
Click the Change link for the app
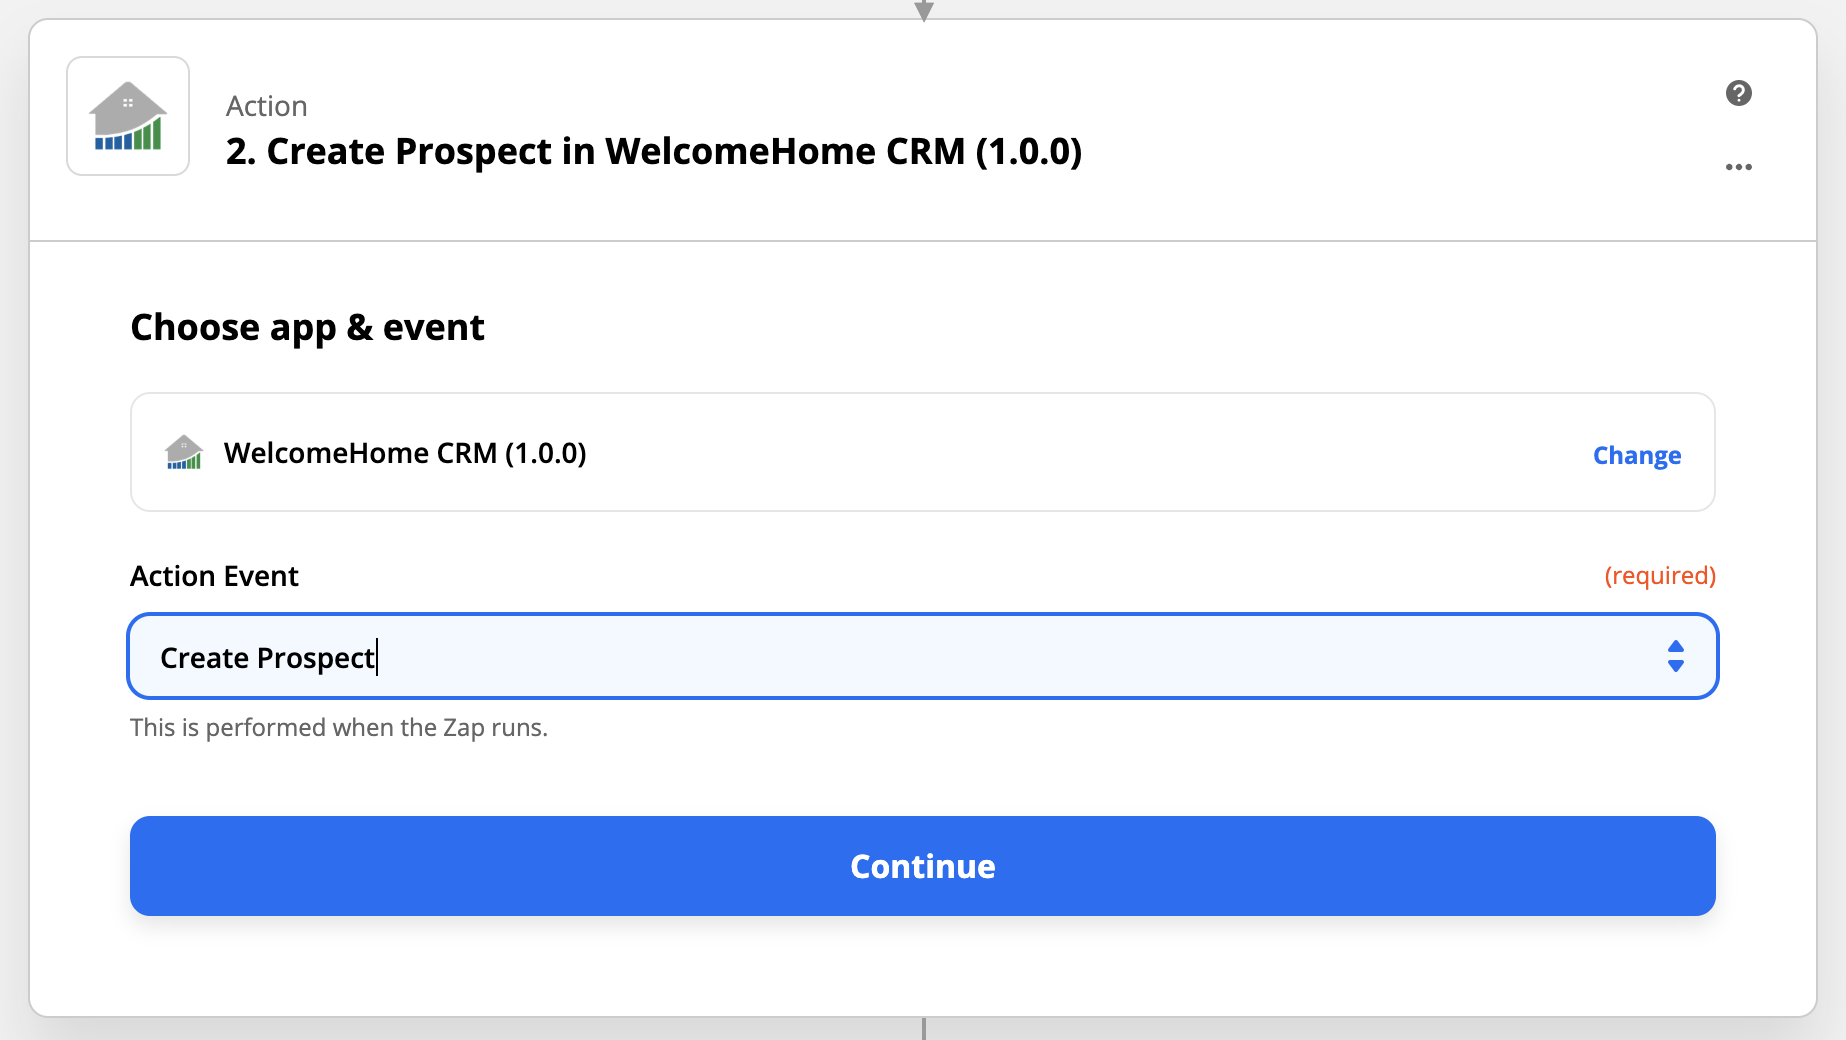pyautogui.click(x=1636, y=455)
